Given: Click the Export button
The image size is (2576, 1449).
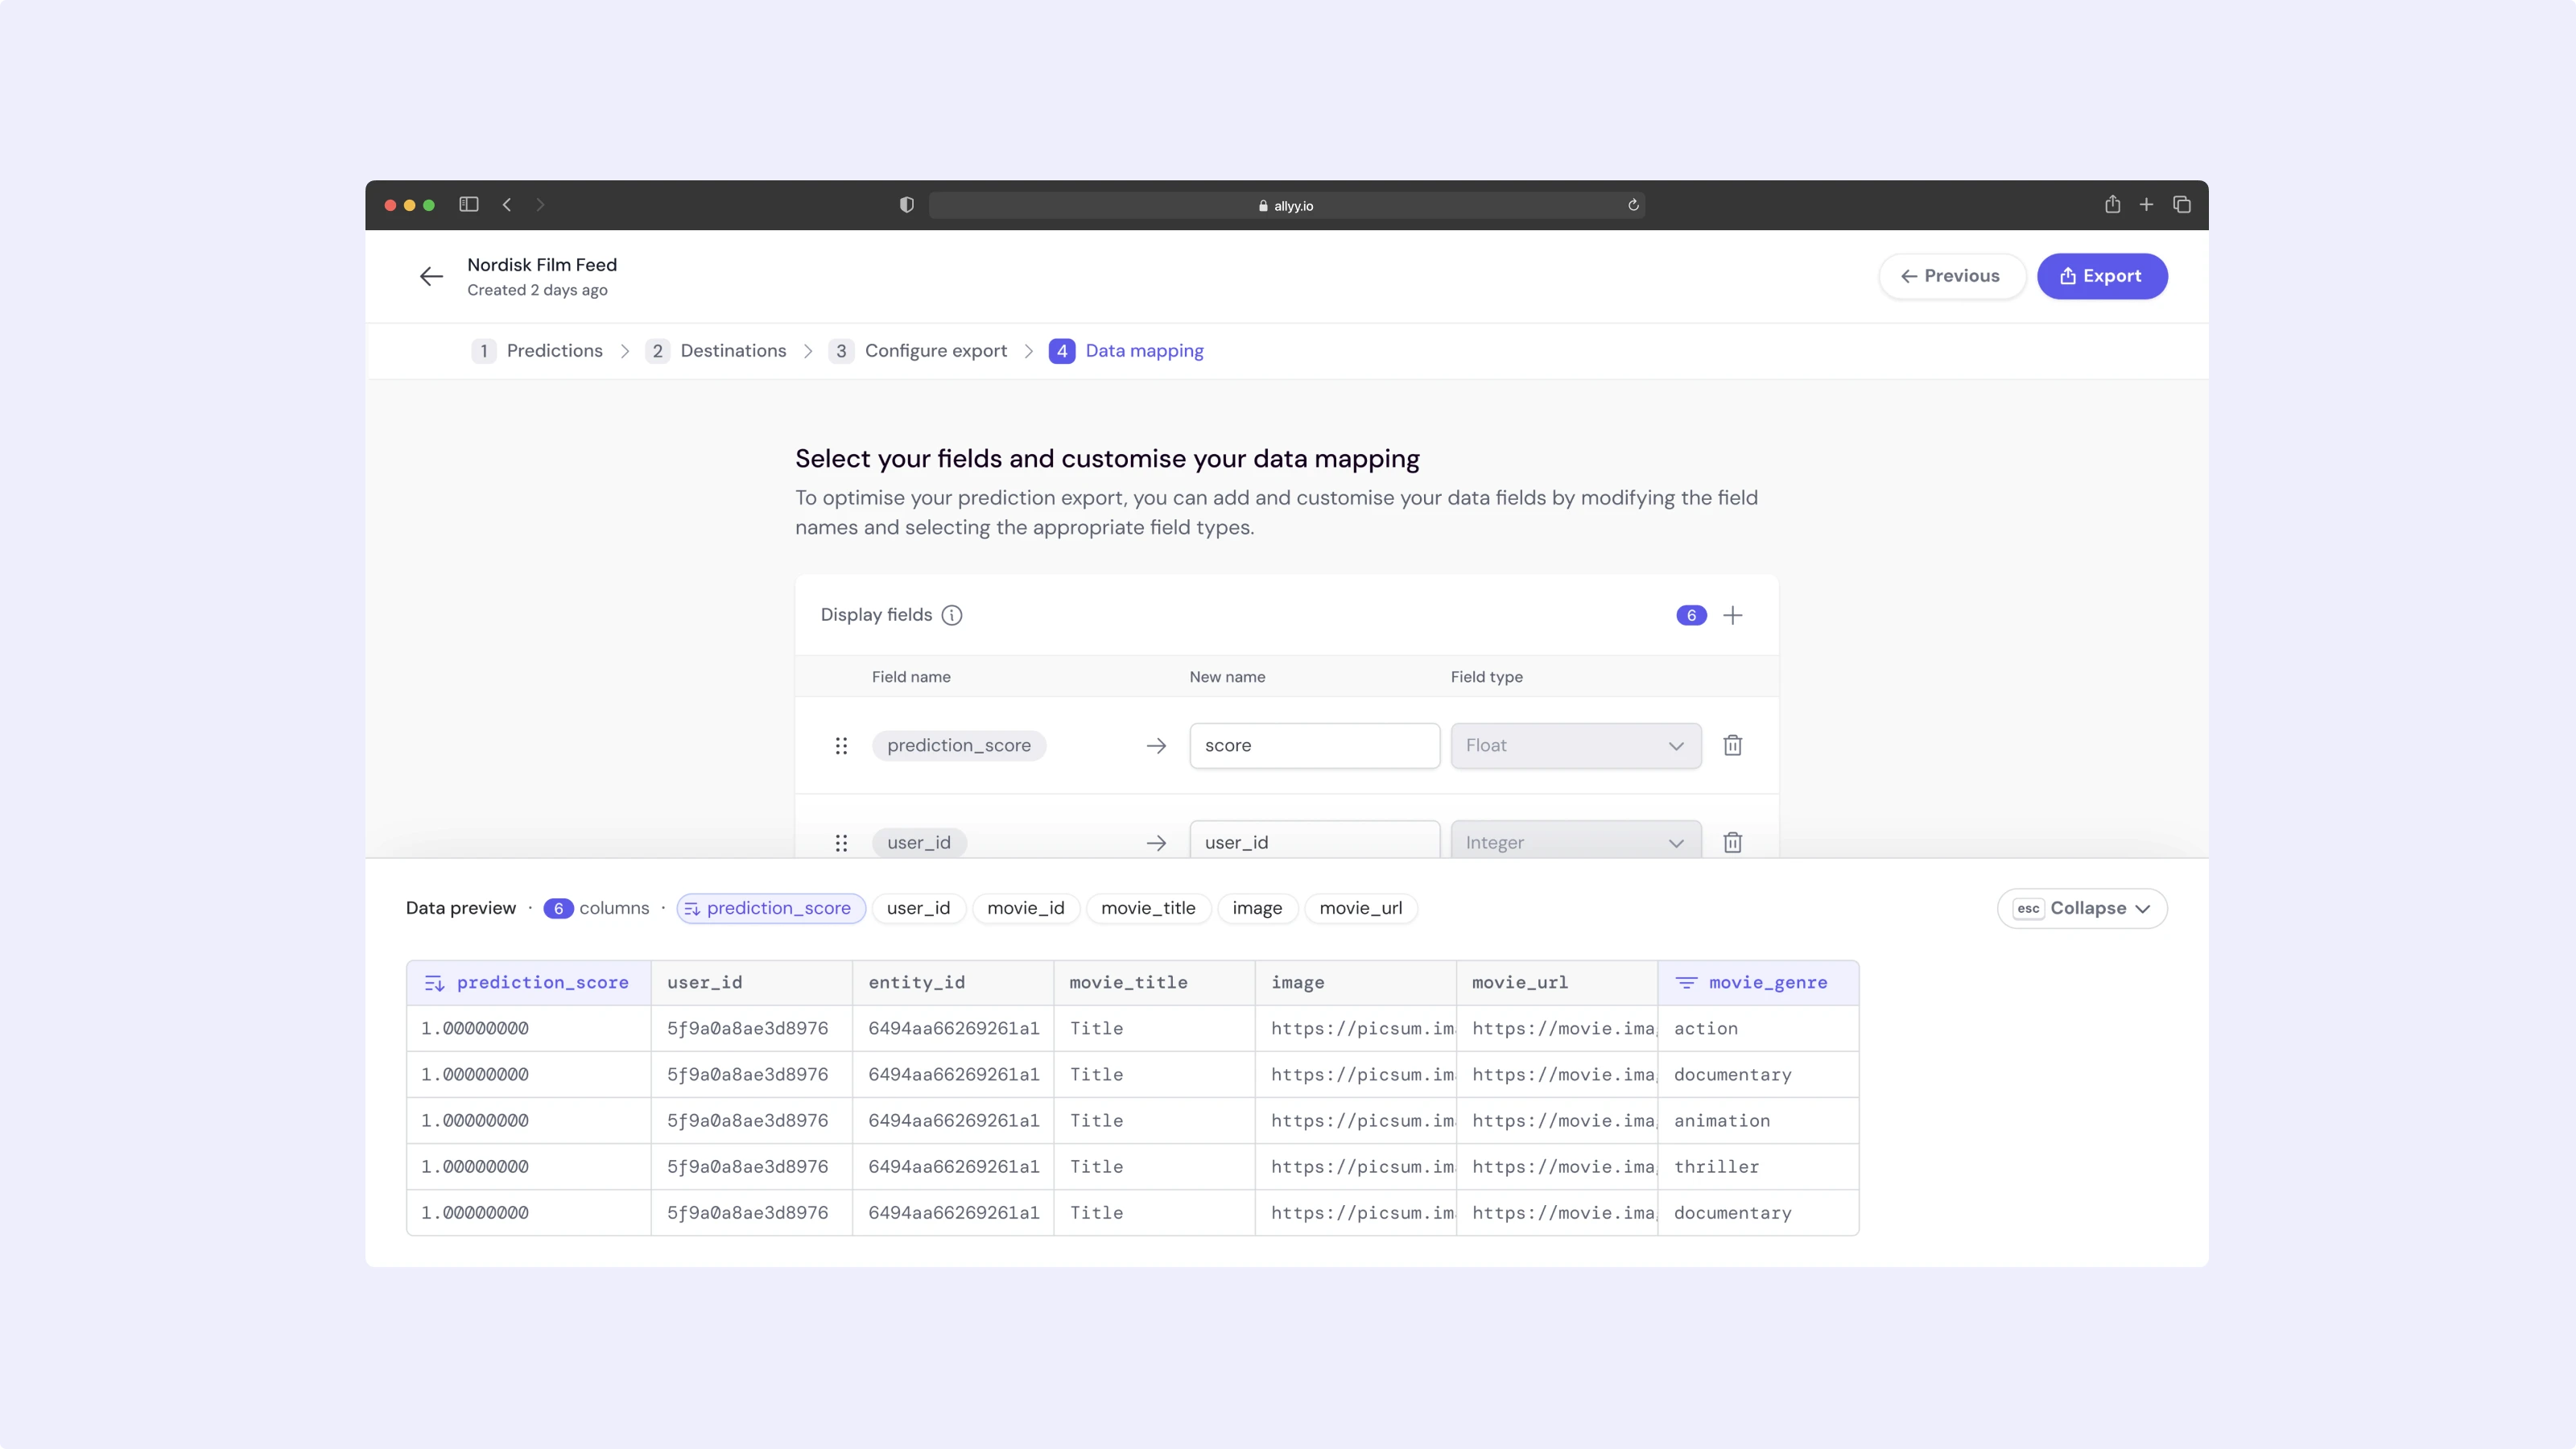Looking at the screenshot, I should coord(2101,276).
